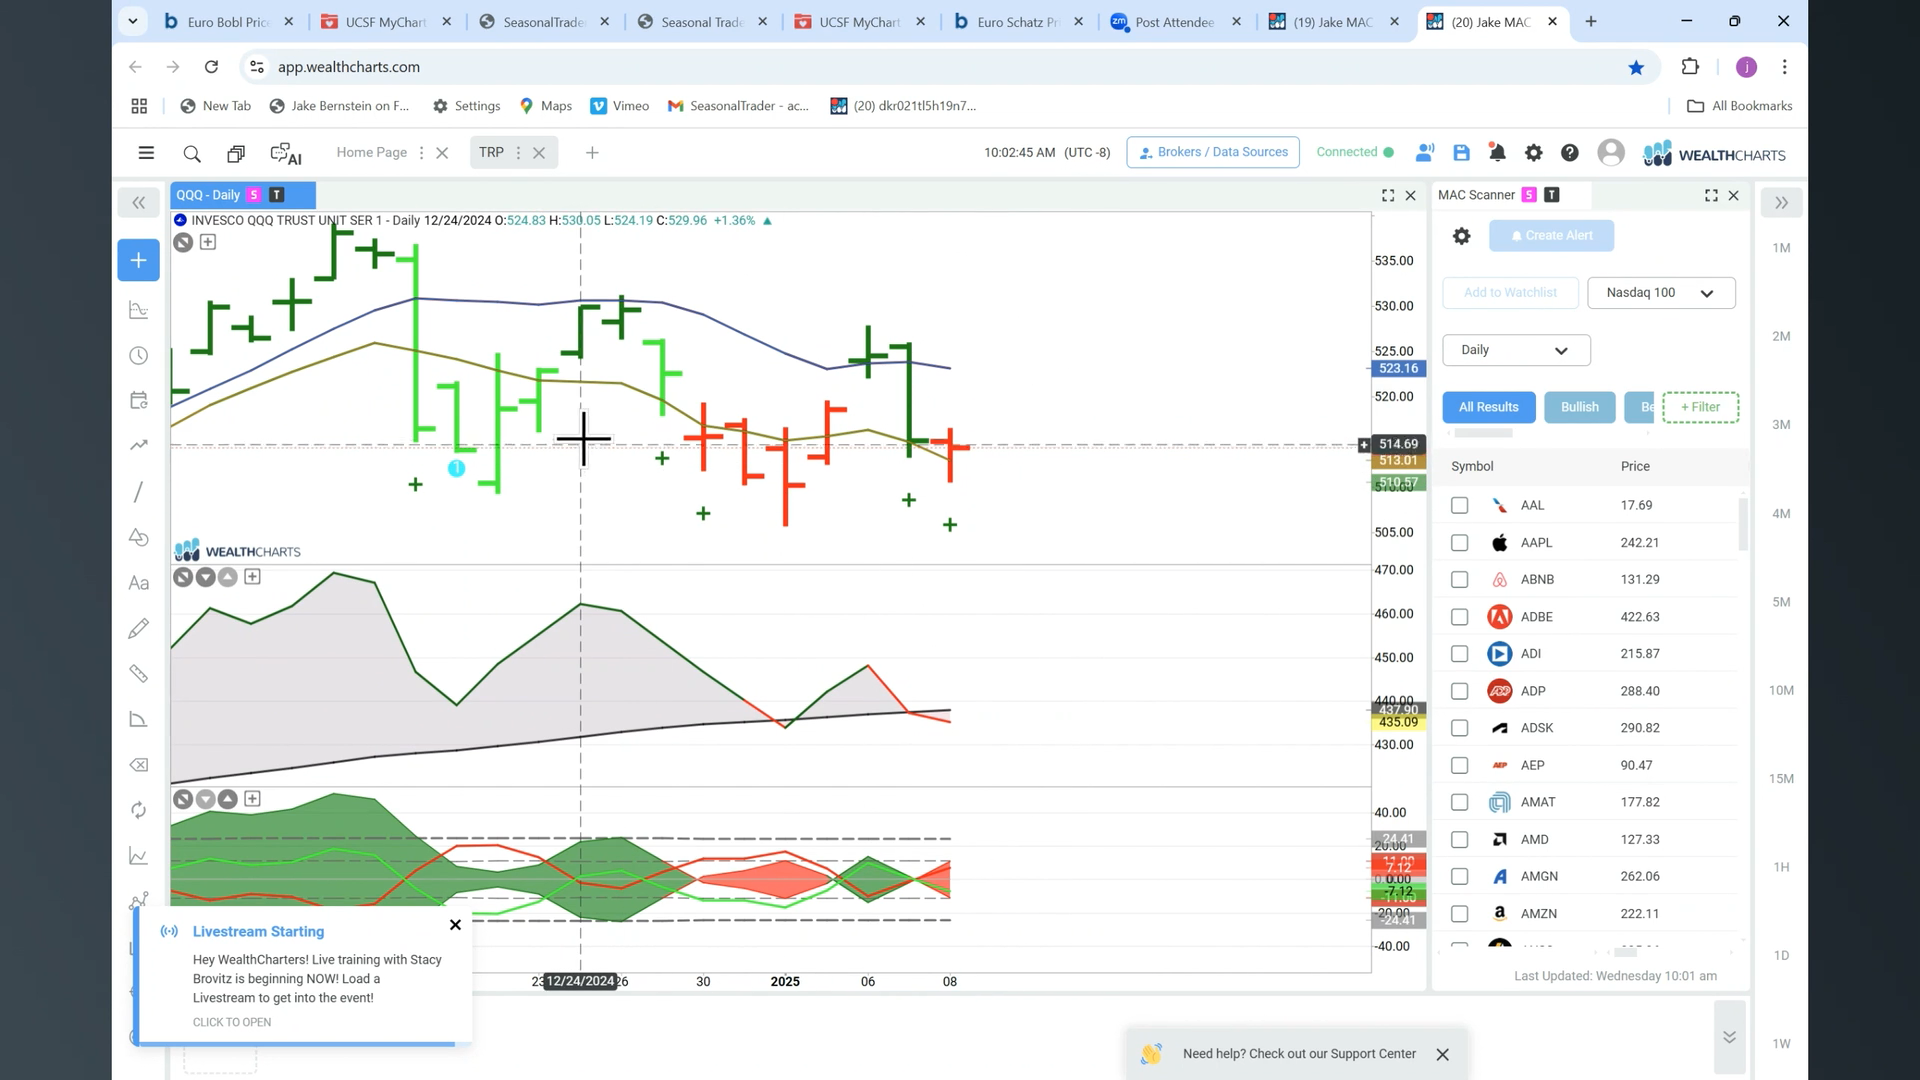This screenshot has height=1080, width=1920.
Task: Expand the right sidebar double chevron
Action: coord(1781,203)
